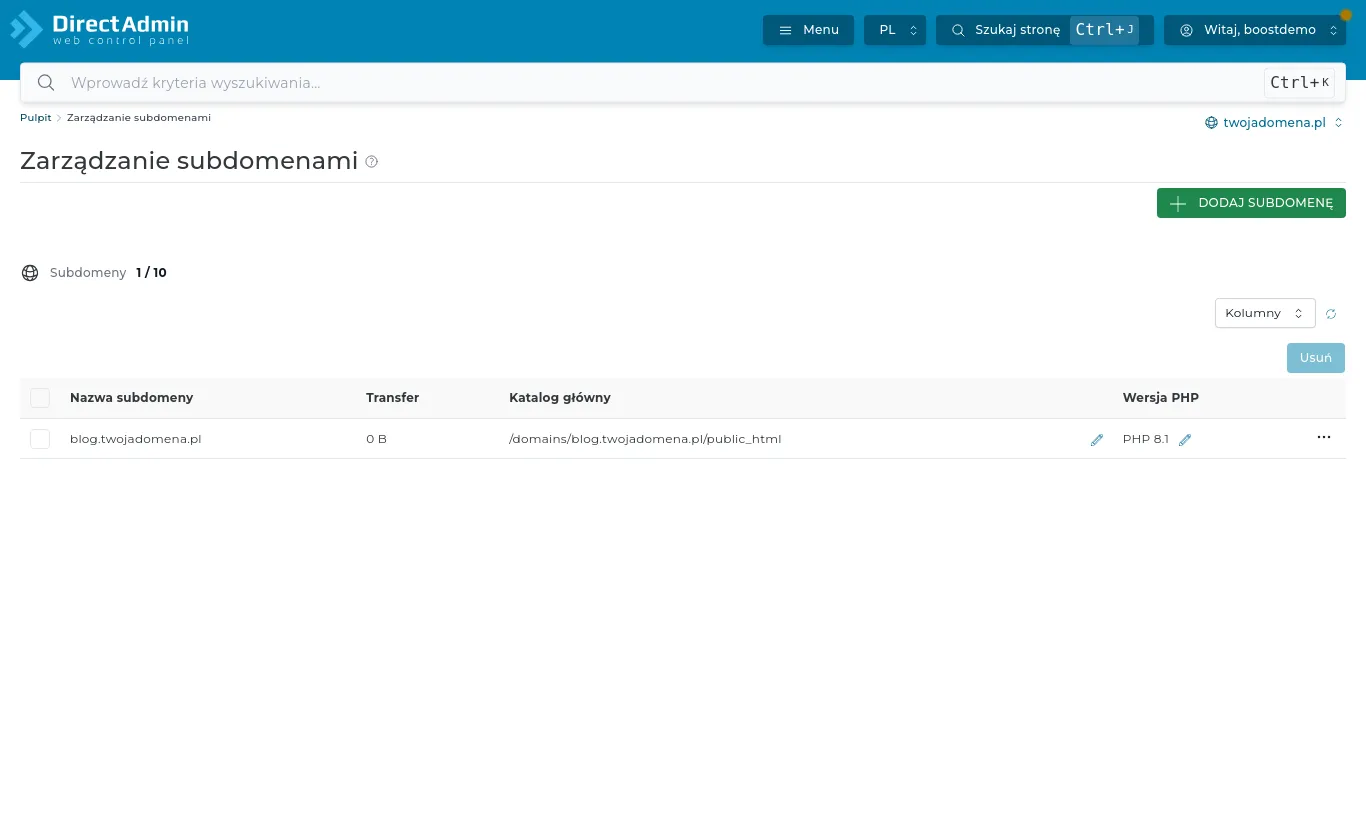
Task: Click the Katalog główny column header
Action: point(560,398)
